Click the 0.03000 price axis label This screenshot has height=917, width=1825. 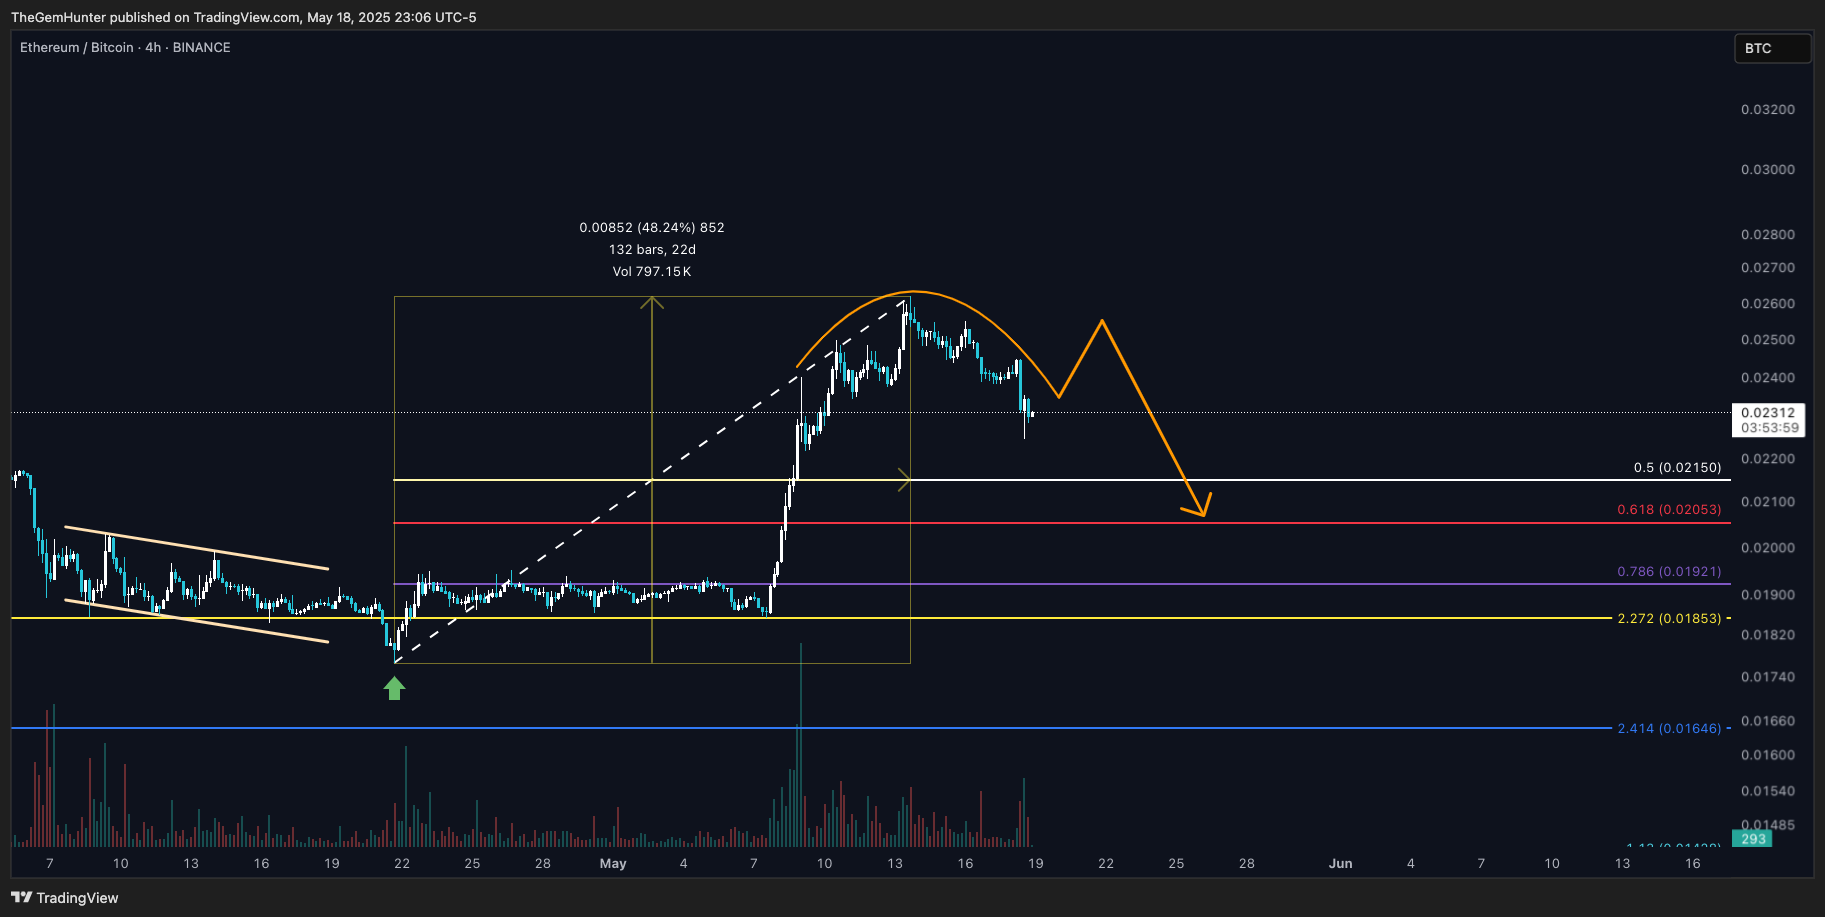click(x=1768, y=169)
